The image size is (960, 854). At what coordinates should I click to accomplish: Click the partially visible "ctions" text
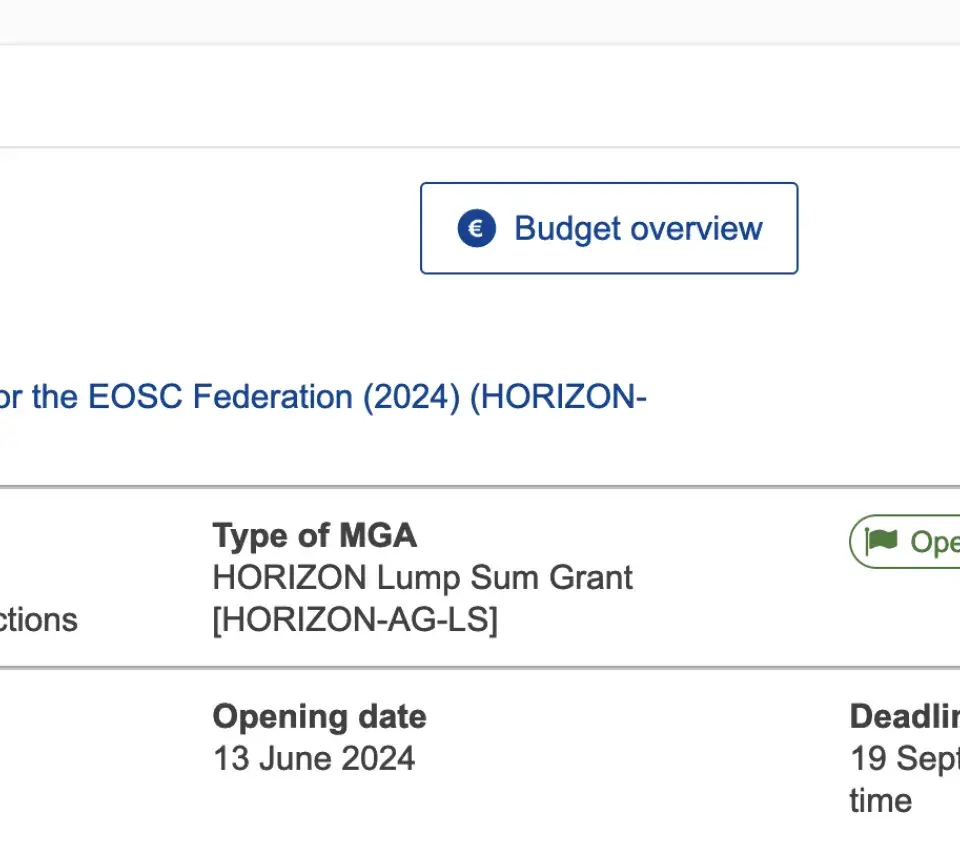[38, 620]
